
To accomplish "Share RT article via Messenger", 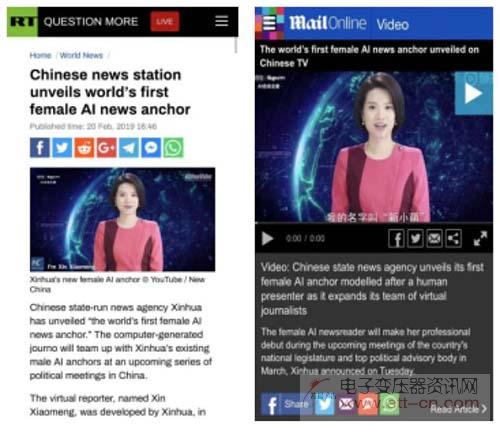I will click(151, 147).
